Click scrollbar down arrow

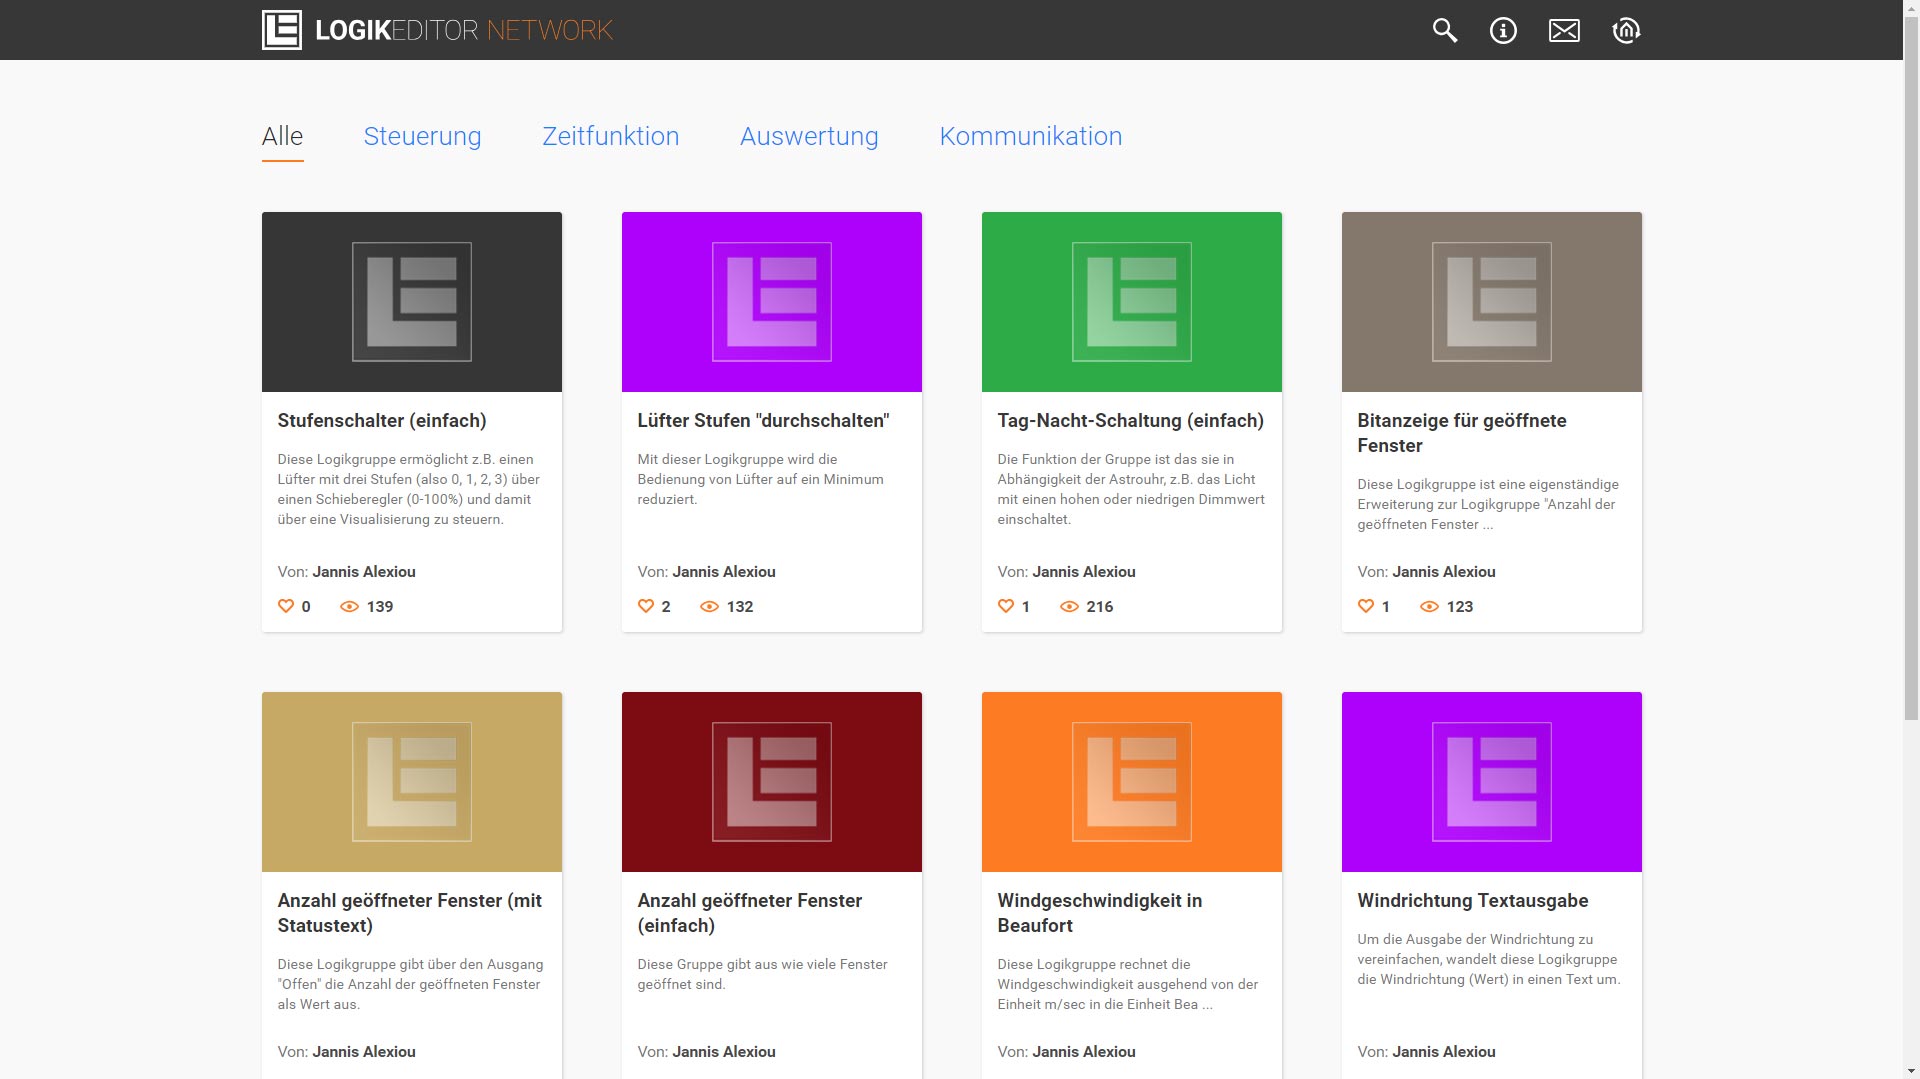pos(1911,1070)
